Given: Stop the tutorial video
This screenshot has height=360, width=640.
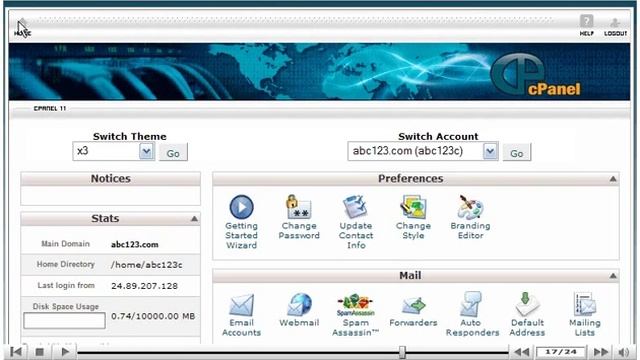Looking at the screenshot, I should pyautogui.click(x=40, y=352).
